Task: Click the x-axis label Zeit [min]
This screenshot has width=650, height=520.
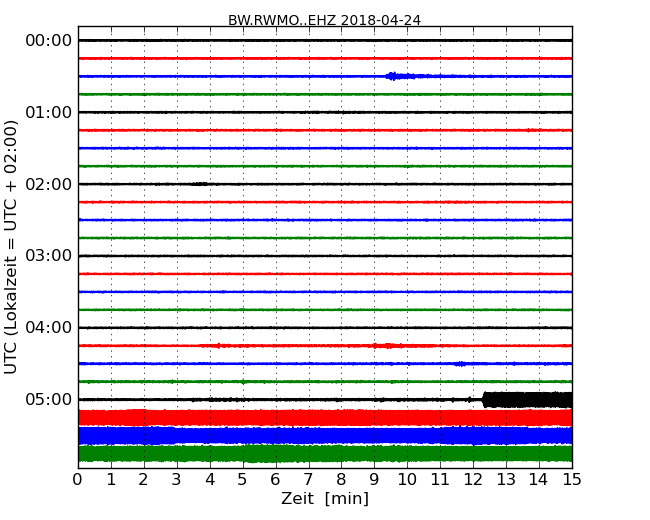Action: pos(325,498)
